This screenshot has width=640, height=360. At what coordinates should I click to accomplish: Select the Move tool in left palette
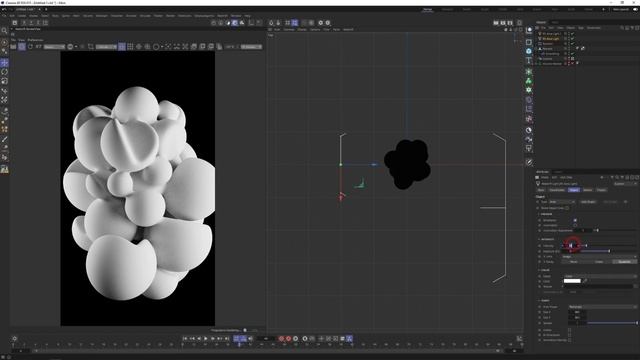pos(4,62)
